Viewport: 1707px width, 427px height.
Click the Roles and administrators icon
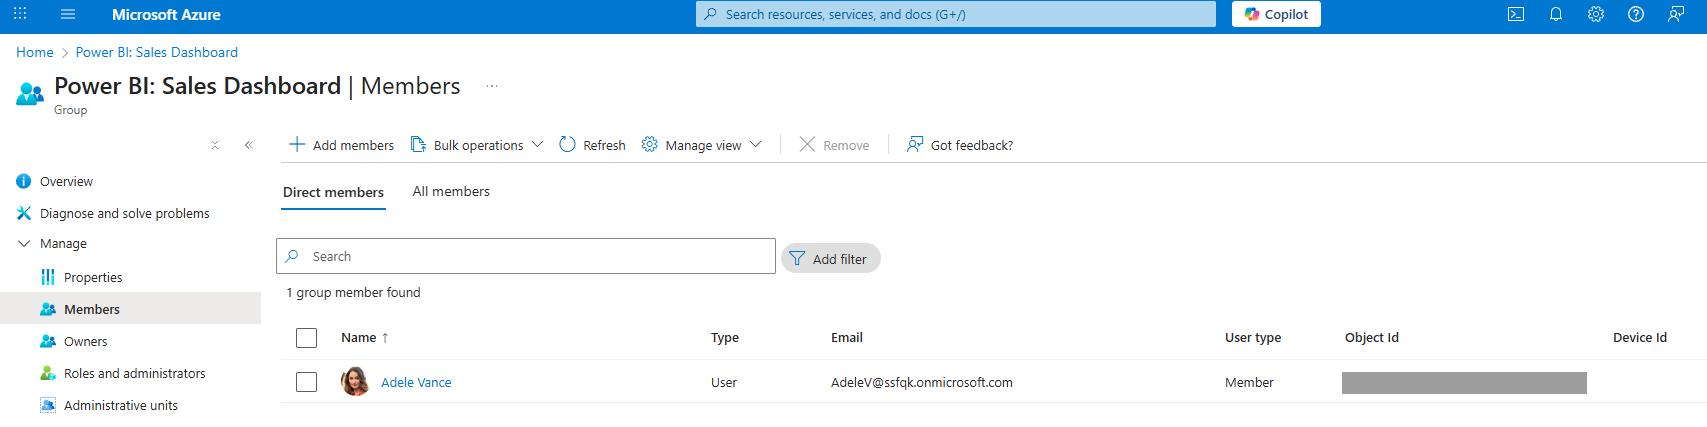coord(48,373)
